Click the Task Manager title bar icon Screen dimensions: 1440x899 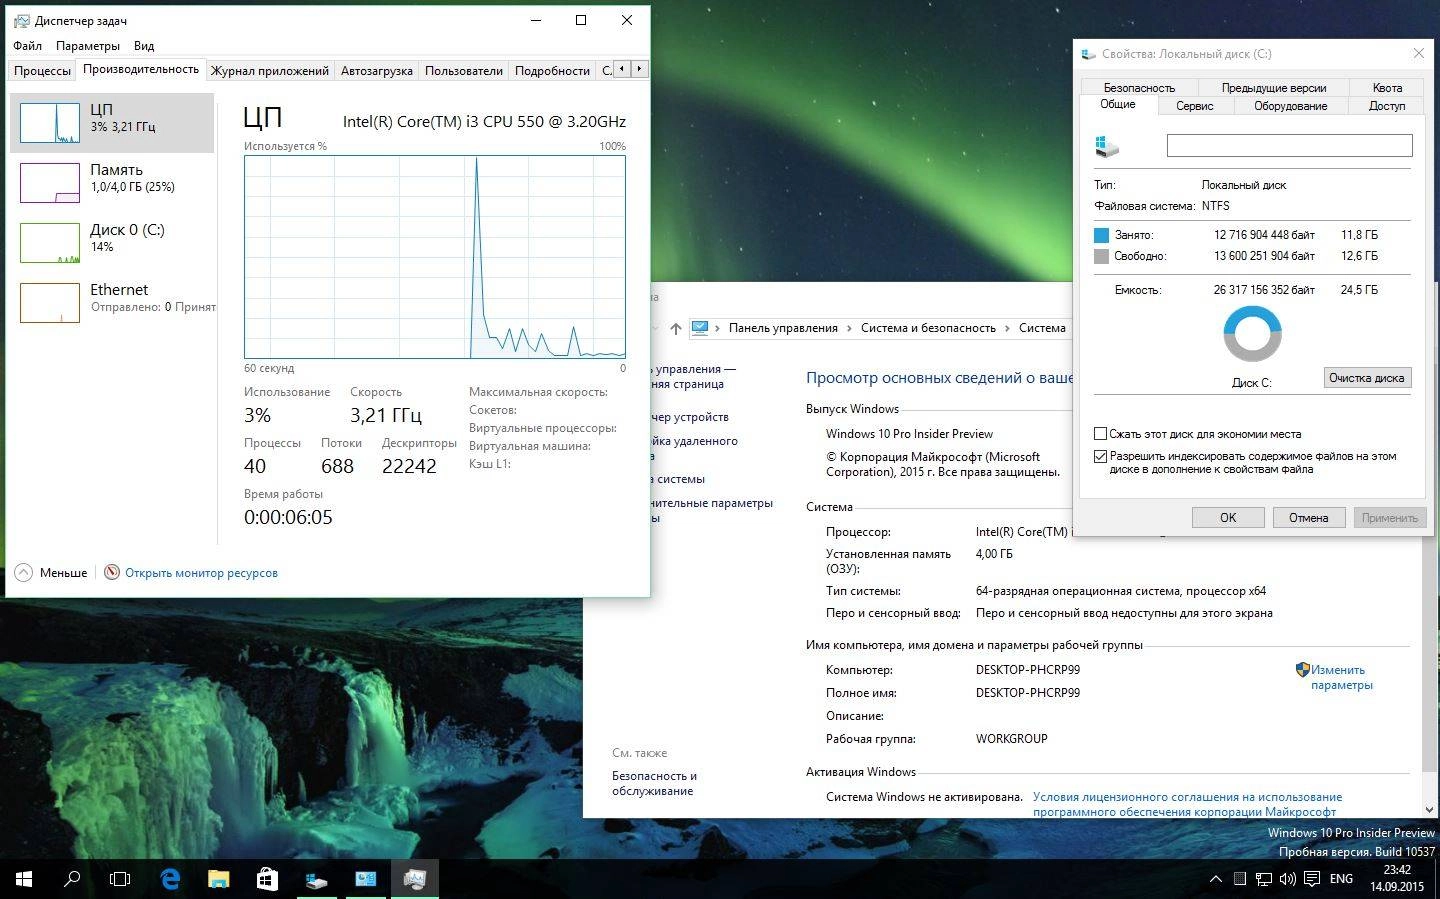pos(21,20)
